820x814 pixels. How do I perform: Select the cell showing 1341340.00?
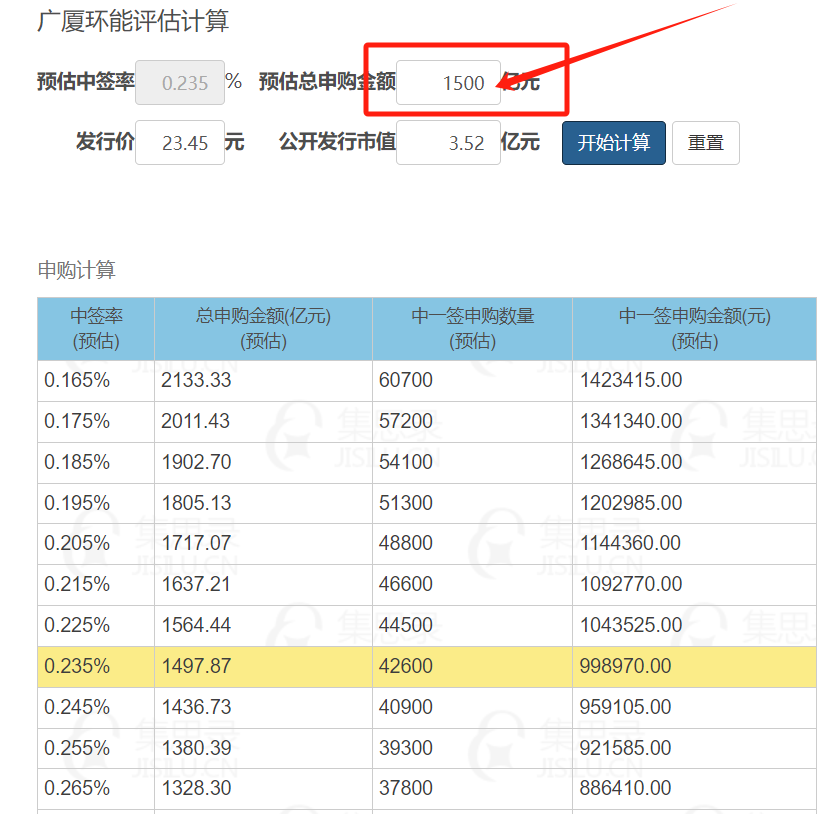[694, 422]
